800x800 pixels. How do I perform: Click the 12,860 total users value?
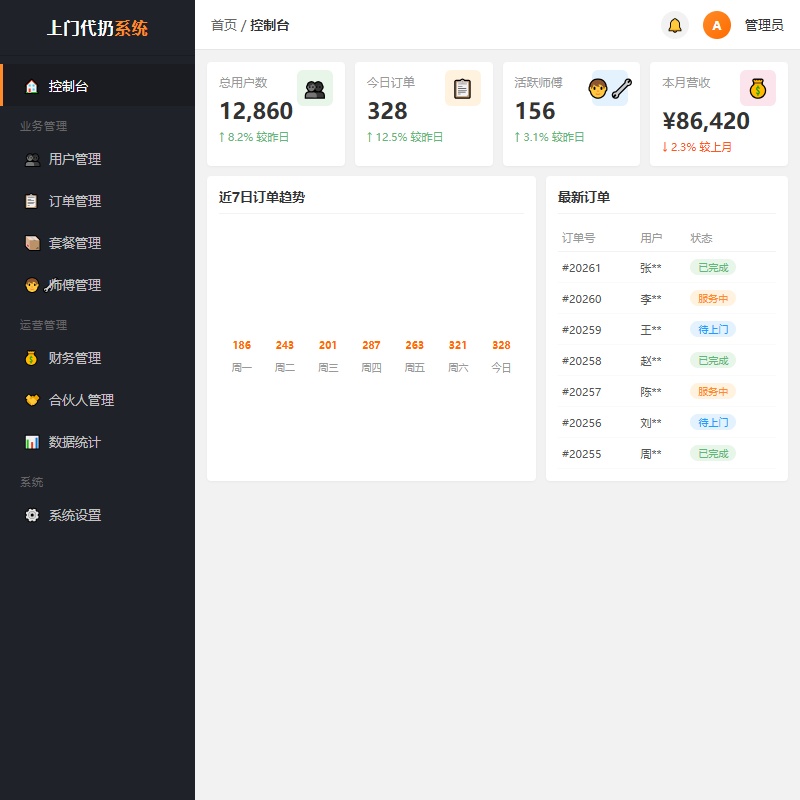(256, 111)
